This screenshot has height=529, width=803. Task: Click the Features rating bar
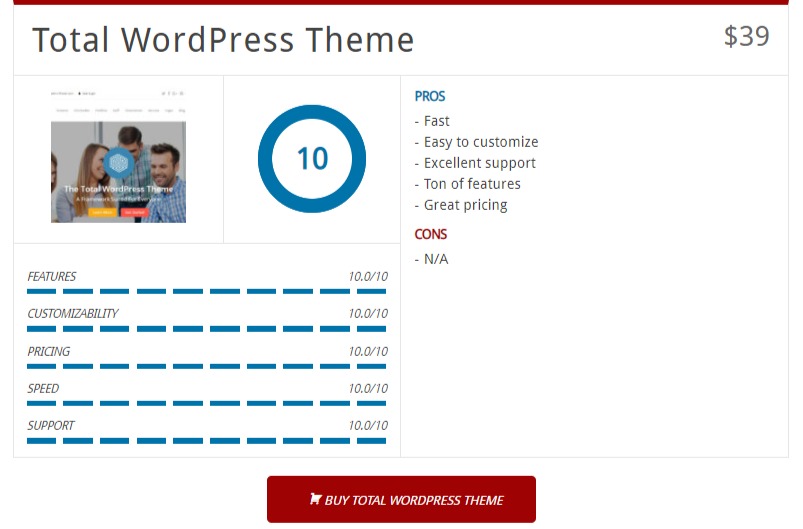coord(206,291)
